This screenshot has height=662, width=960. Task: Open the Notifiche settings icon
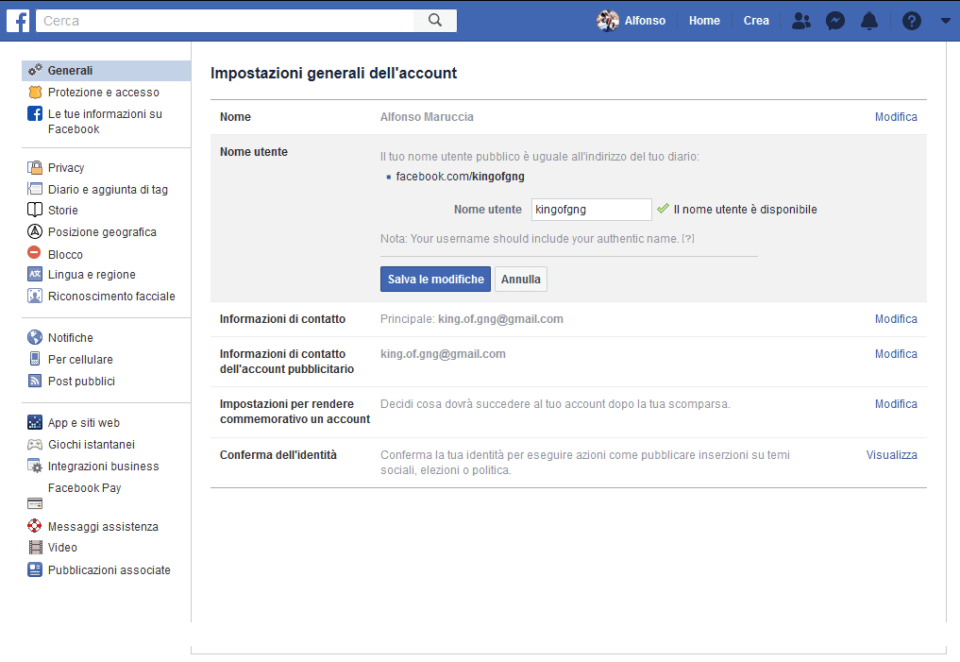coord(35,337)
